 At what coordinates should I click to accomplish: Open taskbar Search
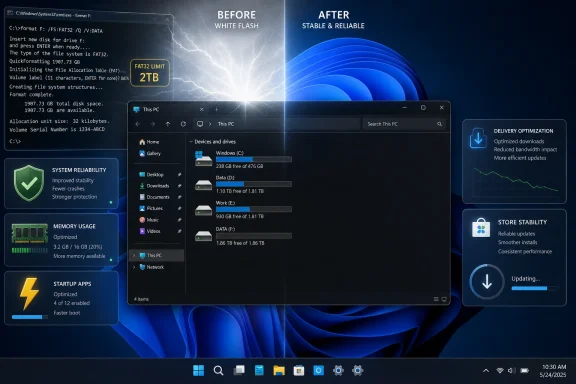click(219, 370)
